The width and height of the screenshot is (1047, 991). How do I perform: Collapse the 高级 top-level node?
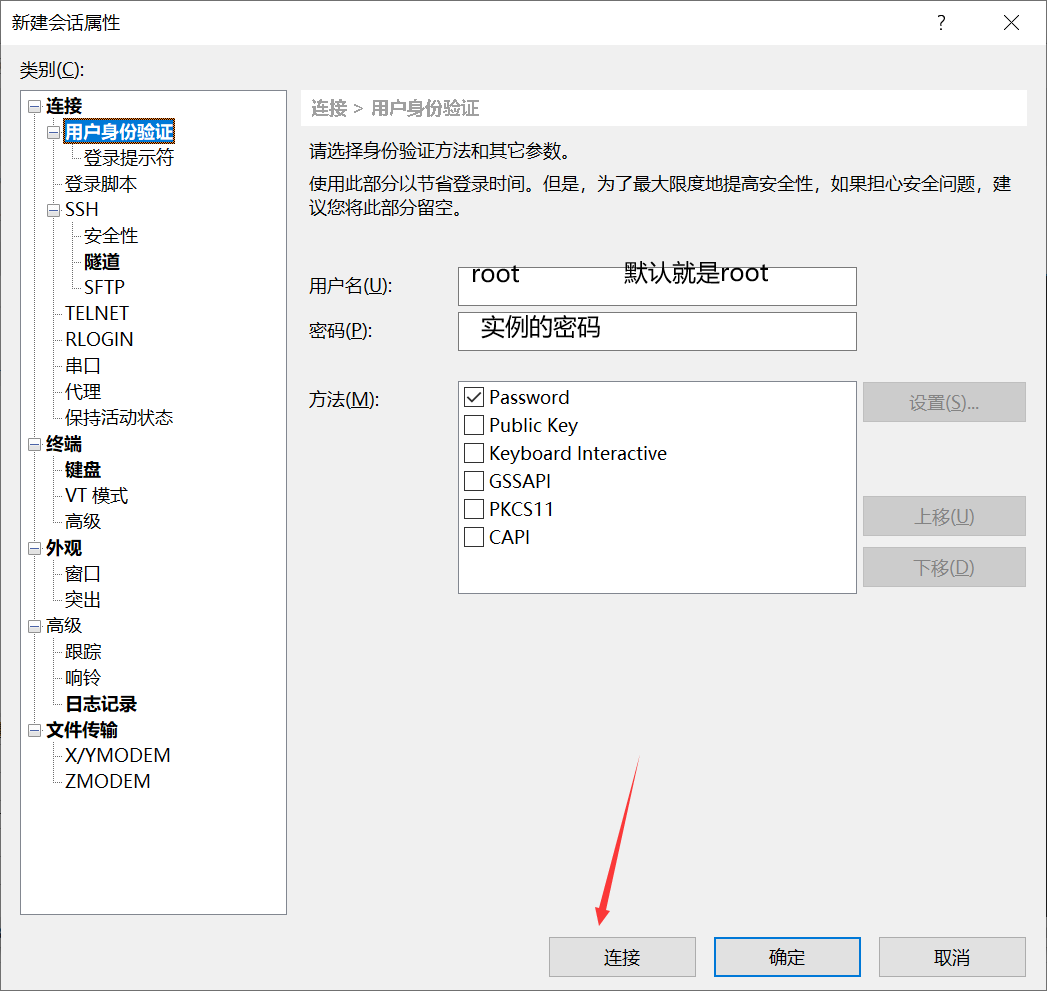35,626
